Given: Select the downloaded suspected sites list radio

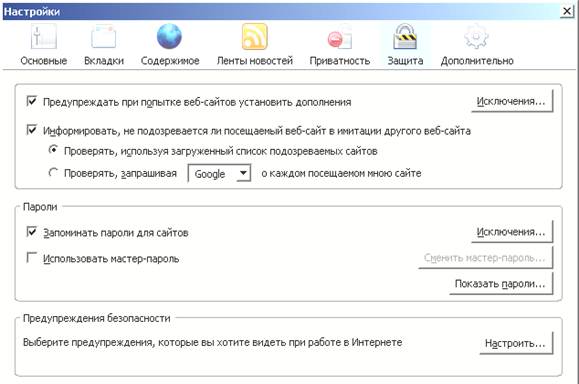Looking at the screenshot, I should tap(54, 150).
